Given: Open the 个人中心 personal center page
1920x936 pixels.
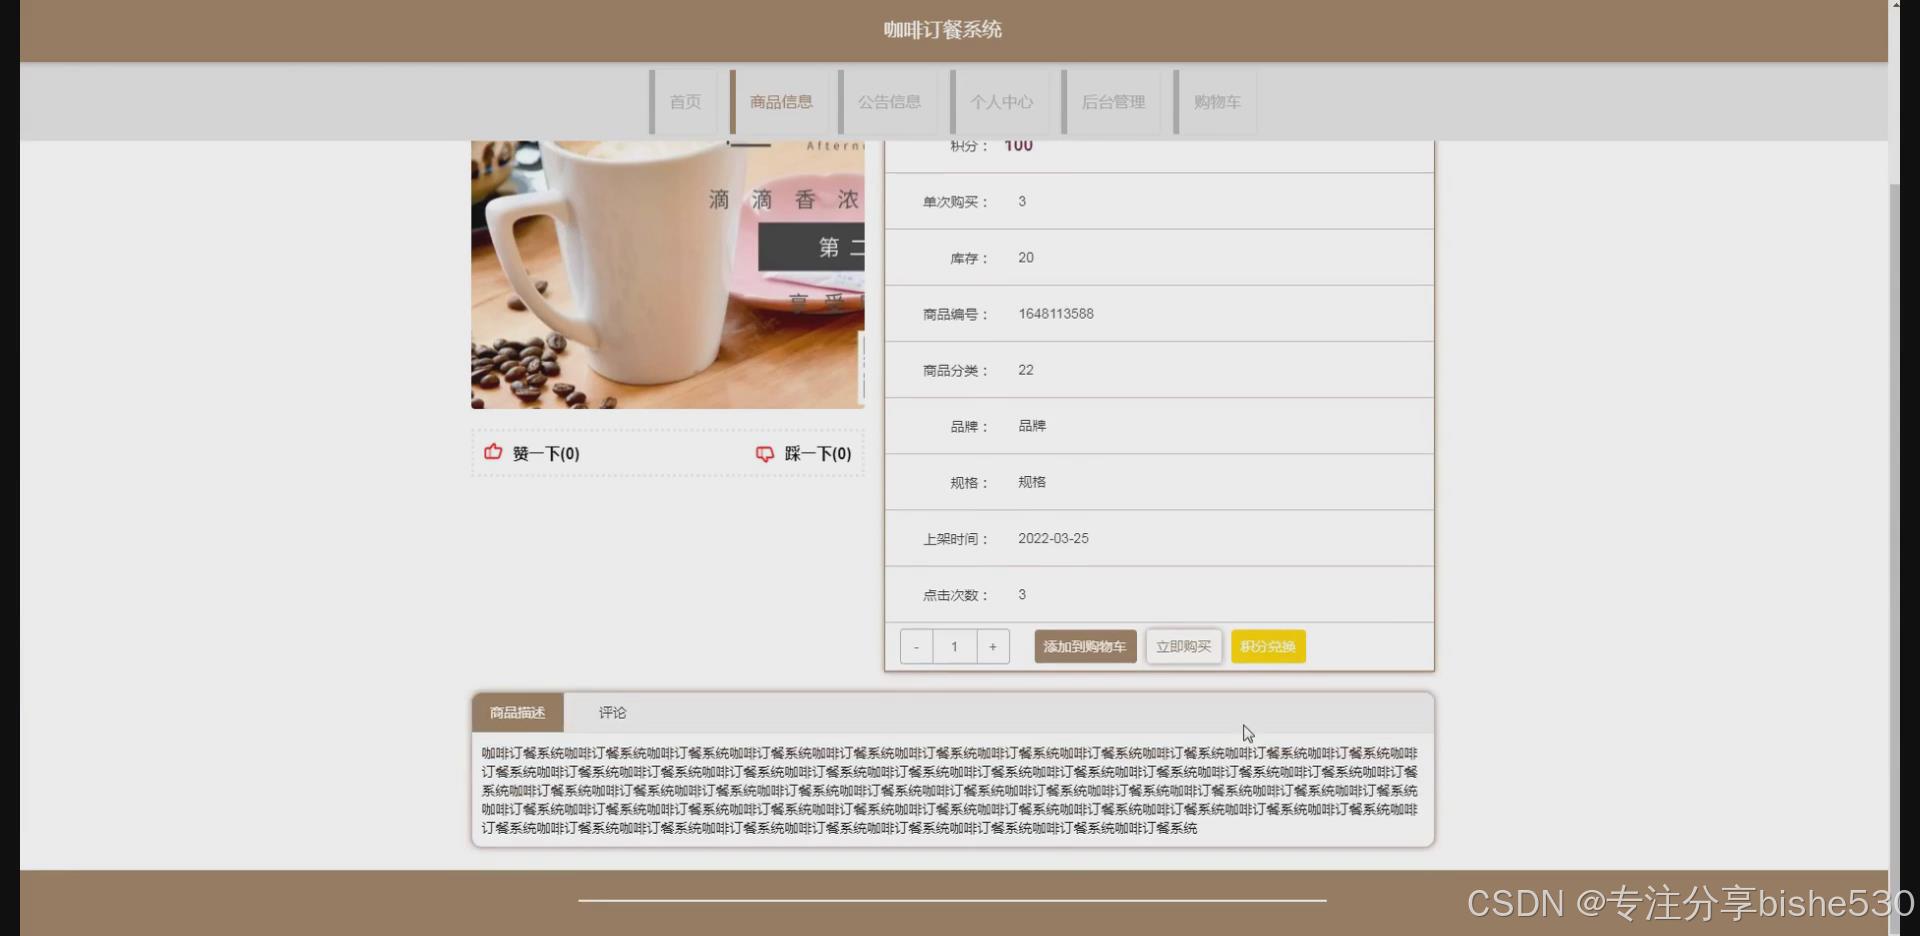Looking at the screenshot, I should (x=1002, y=101).
